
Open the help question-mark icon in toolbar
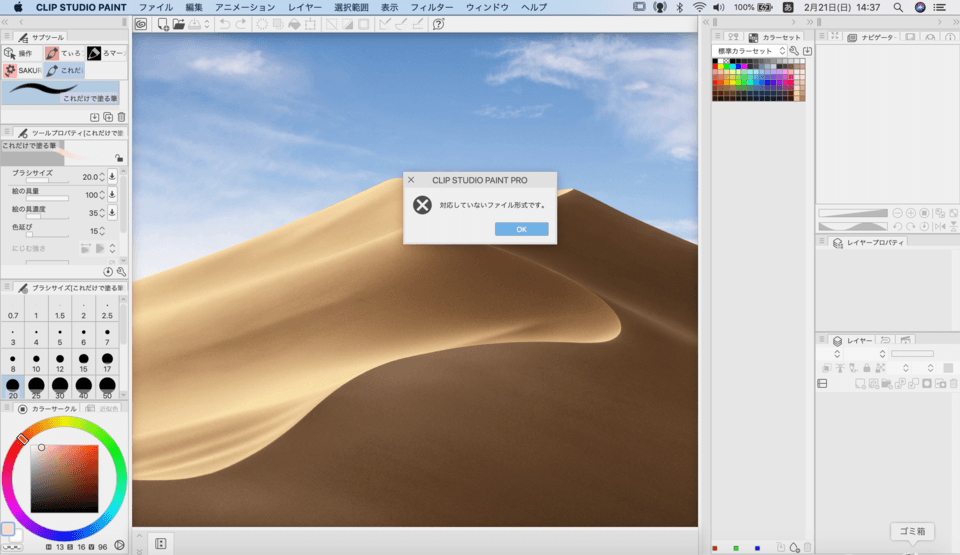437,24
